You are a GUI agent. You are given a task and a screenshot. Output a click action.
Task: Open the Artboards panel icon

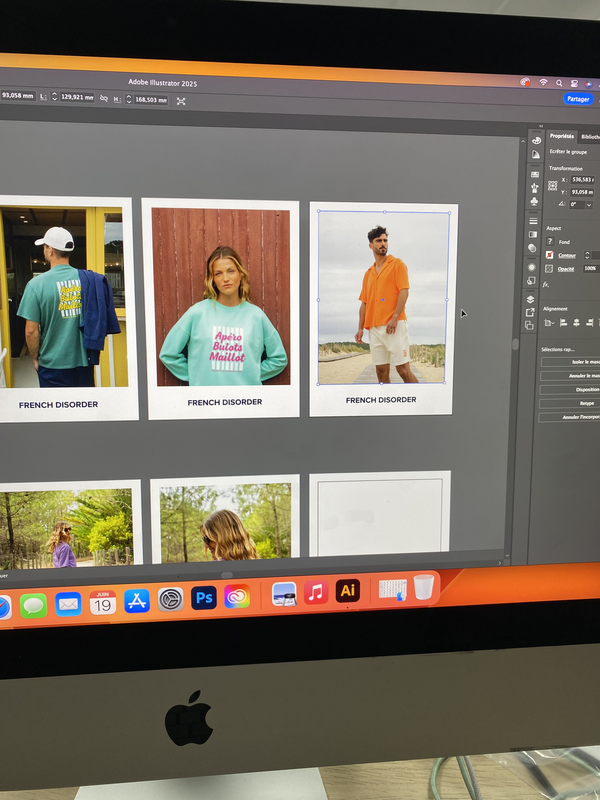tap(530, 325)
